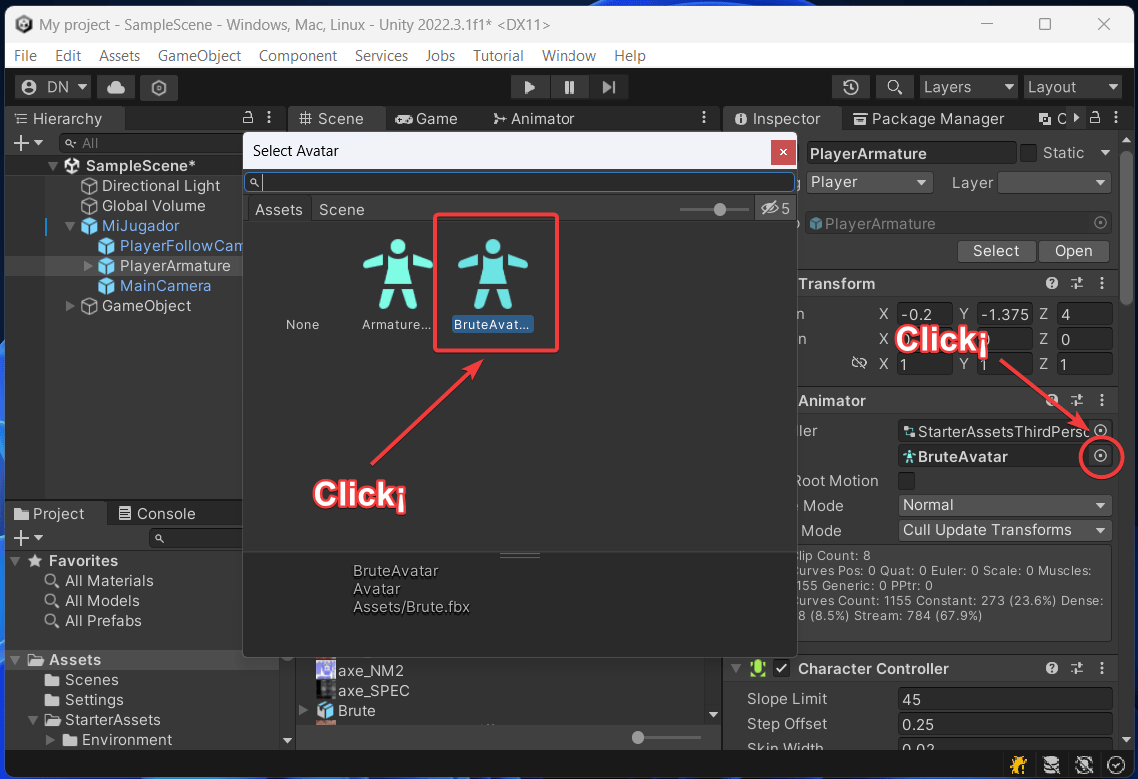Open Undo History clock icon
The height and width of the screenshot is (779, 1138).
tap(851, 87)
